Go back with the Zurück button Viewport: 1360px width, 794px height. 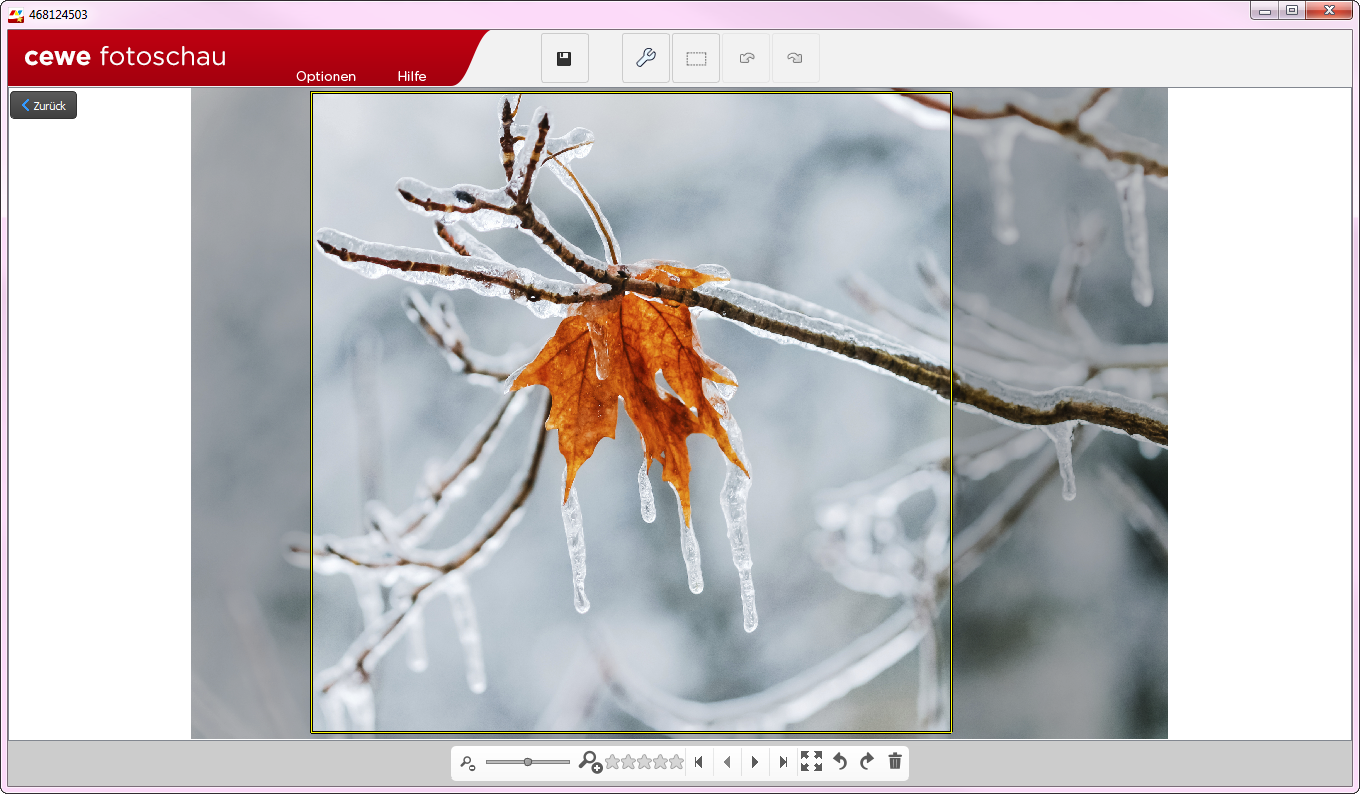(43, 105)
